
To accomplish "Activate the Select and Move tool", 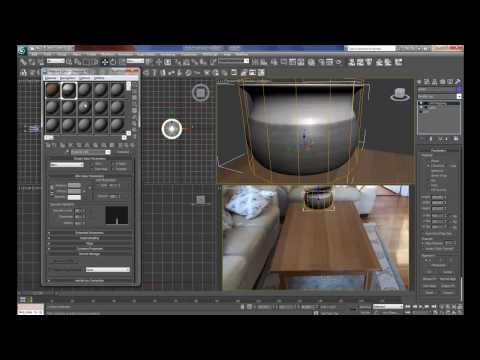I will [105, 62].
